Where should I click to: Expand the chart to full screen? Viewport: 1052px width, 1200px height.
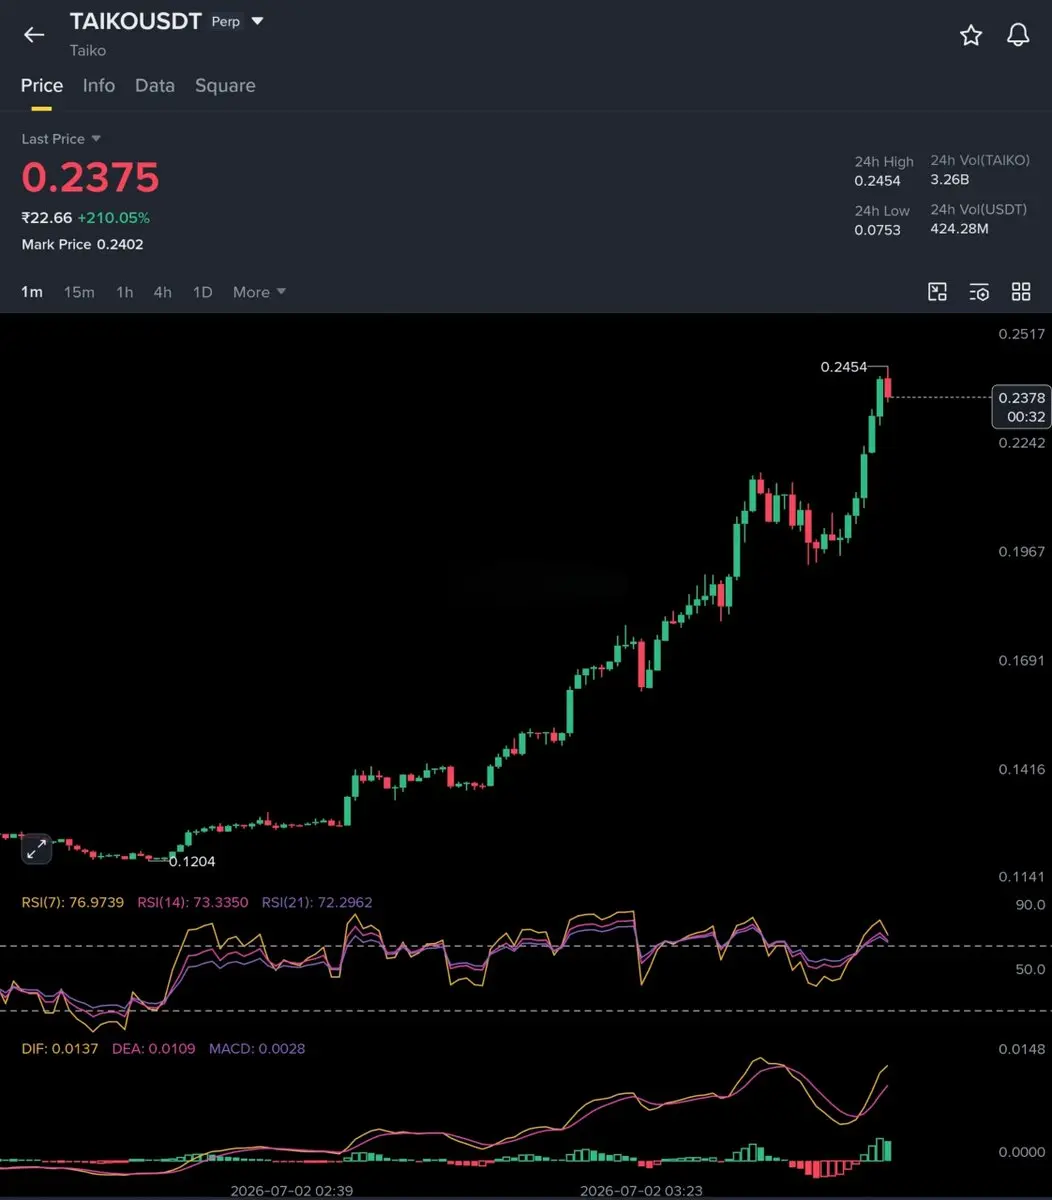(x=36, y=850)
